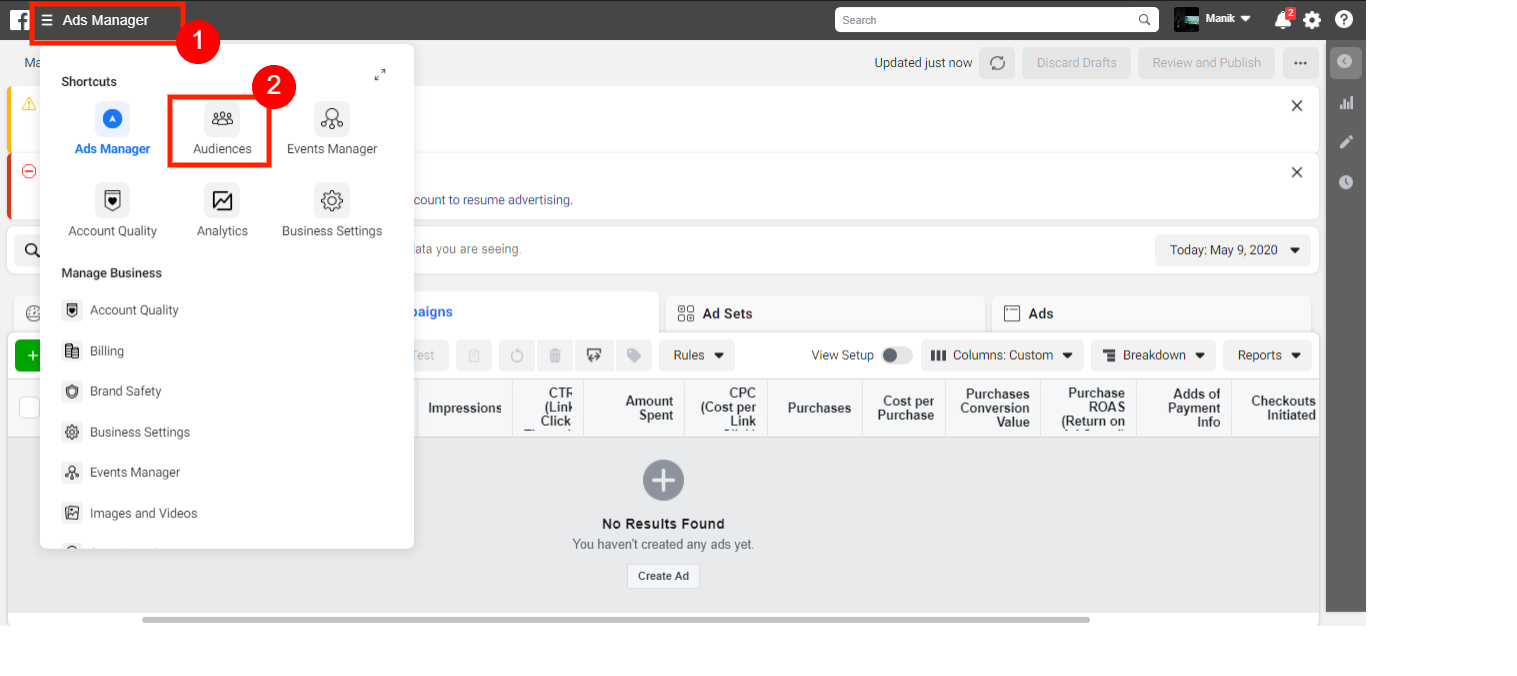Viewport: 1517px width, 676px height.
Task: Open Ads Manager shortcut icon
Action: coord(112,119)
